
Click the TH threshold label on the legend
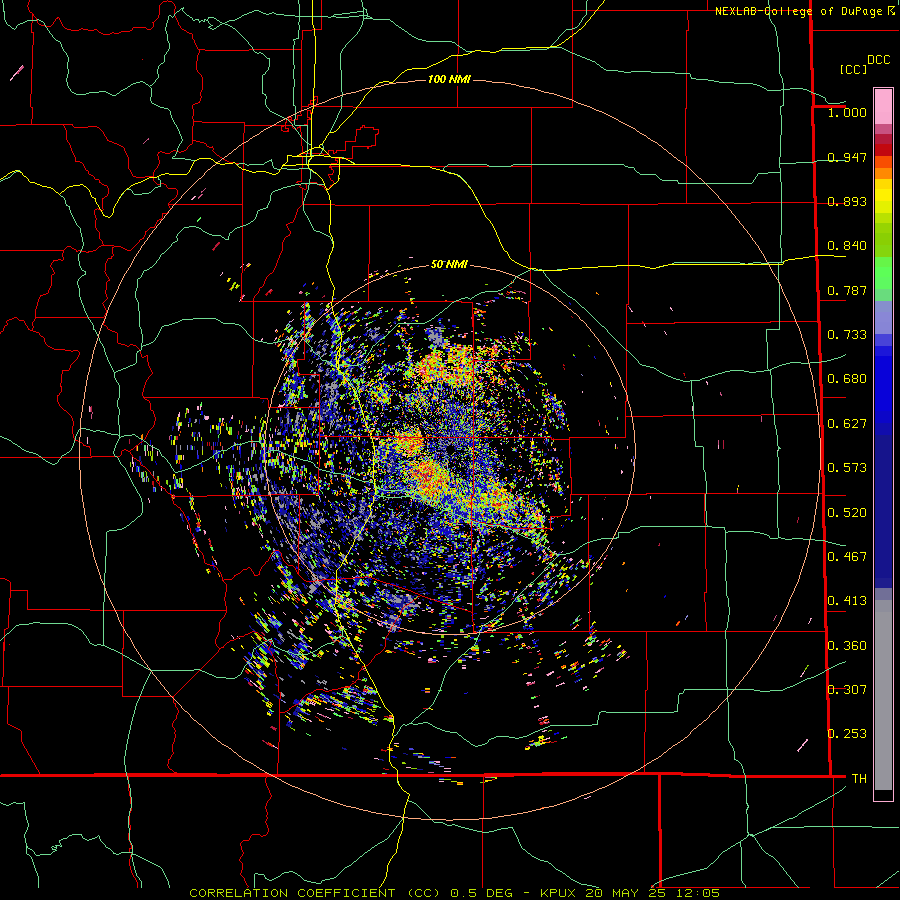(859, 779)
